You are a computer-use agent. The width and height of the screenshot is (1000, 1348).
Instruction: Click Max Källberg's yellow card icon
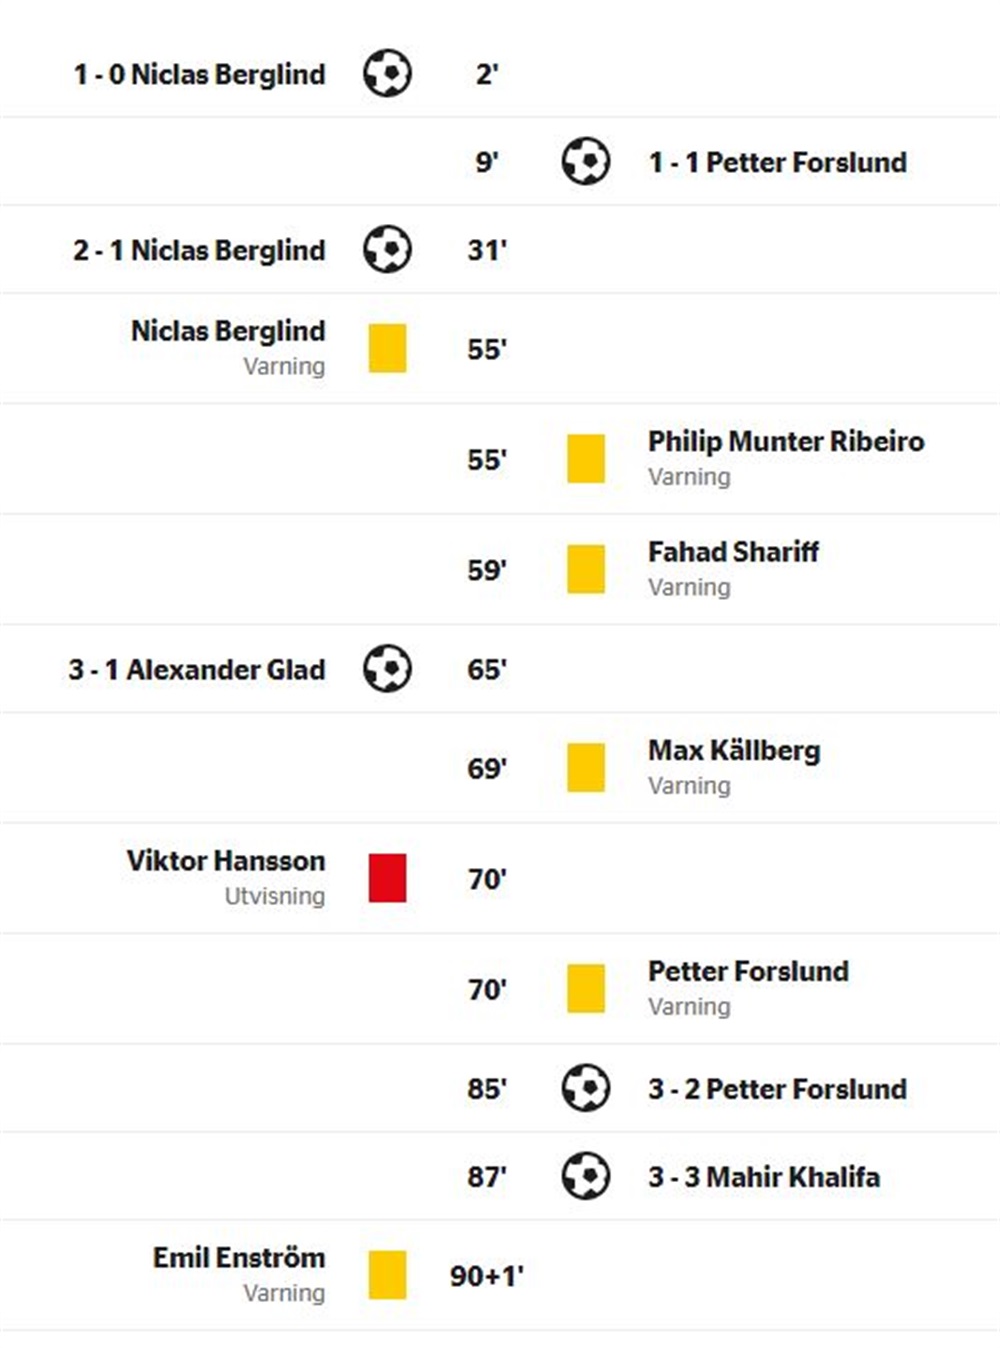coord(585,768)
